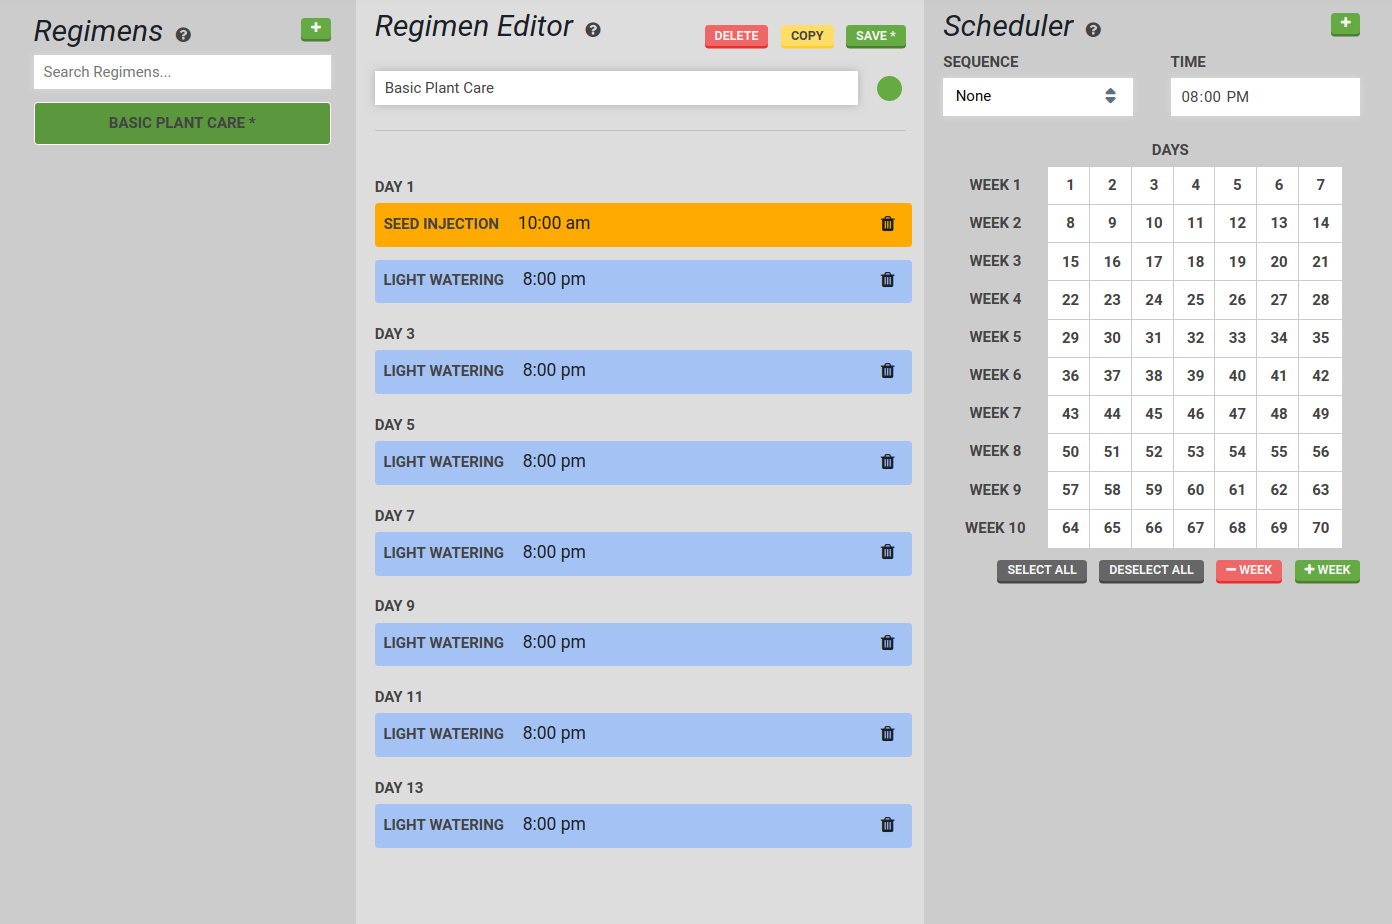Click the Time field showing 08:00 PM

(x=1264, y=97)
